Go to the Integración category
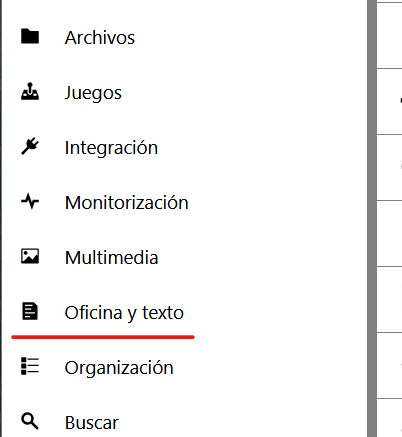Viewport: 402px width, 437px height. pos(111,147)
